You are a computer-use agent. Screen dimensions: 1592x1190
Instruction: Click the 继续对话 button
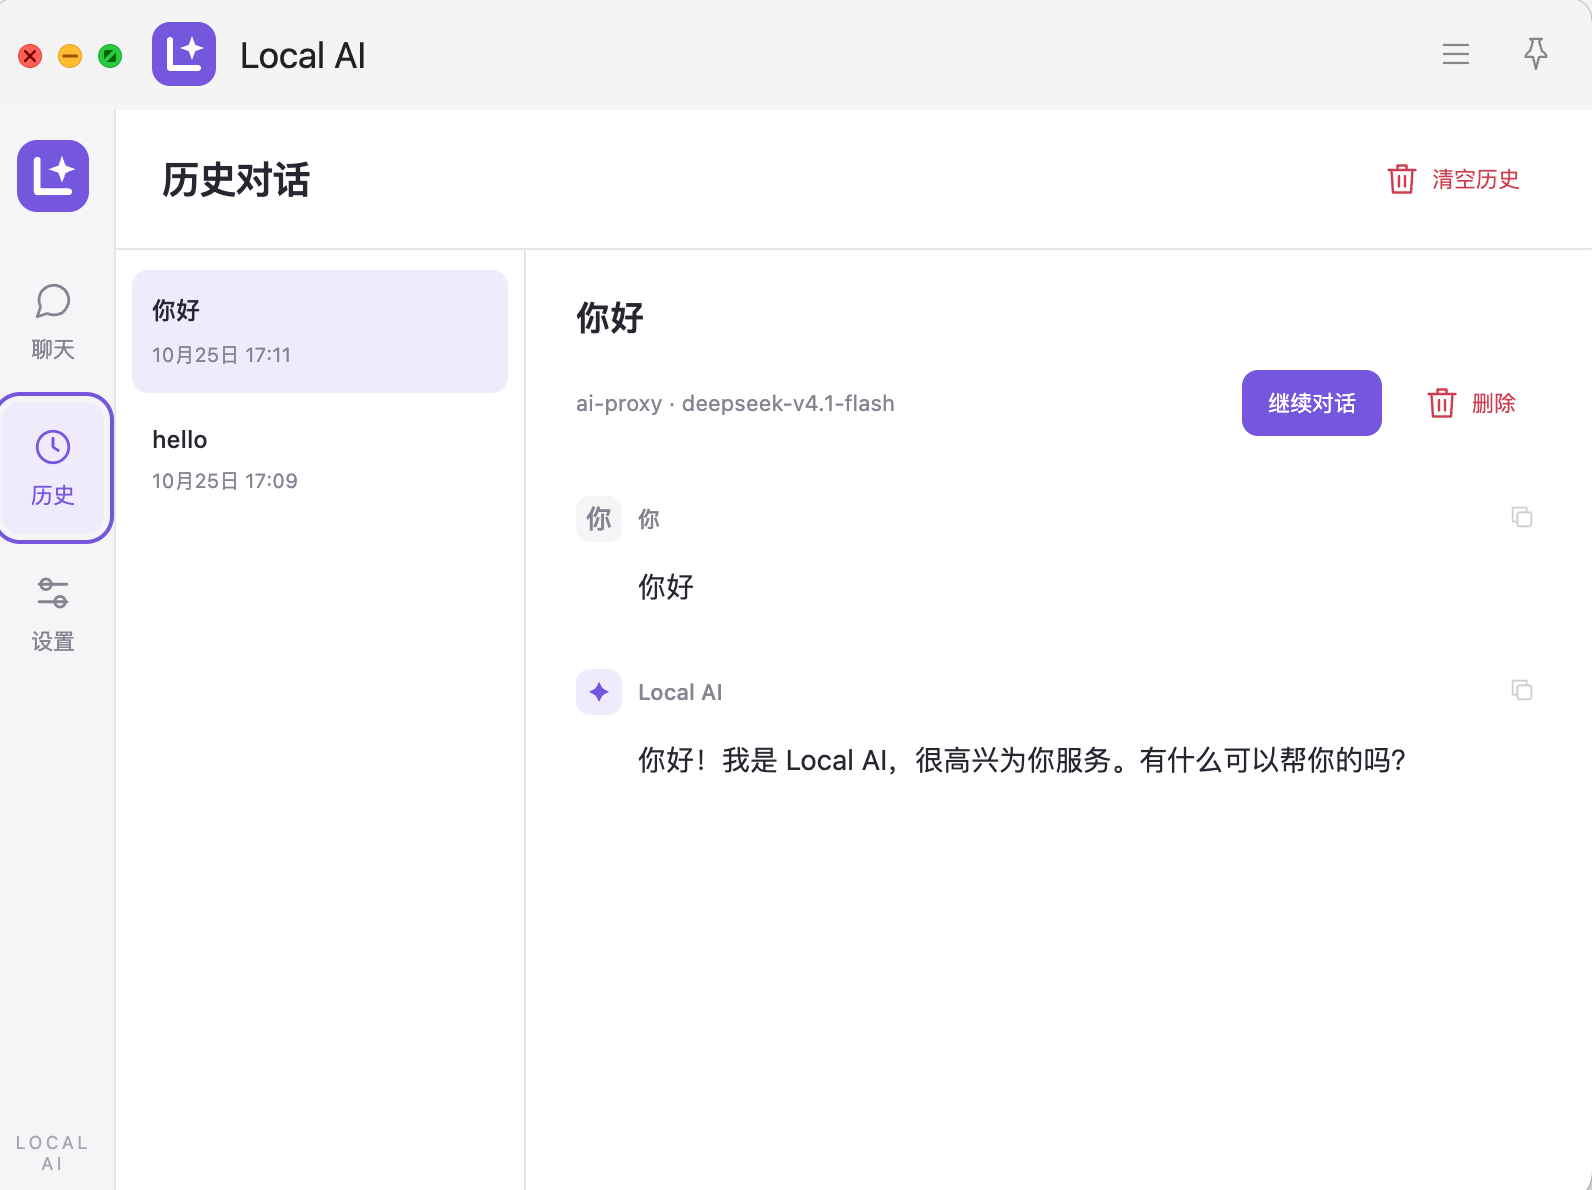click(1312, 403)
